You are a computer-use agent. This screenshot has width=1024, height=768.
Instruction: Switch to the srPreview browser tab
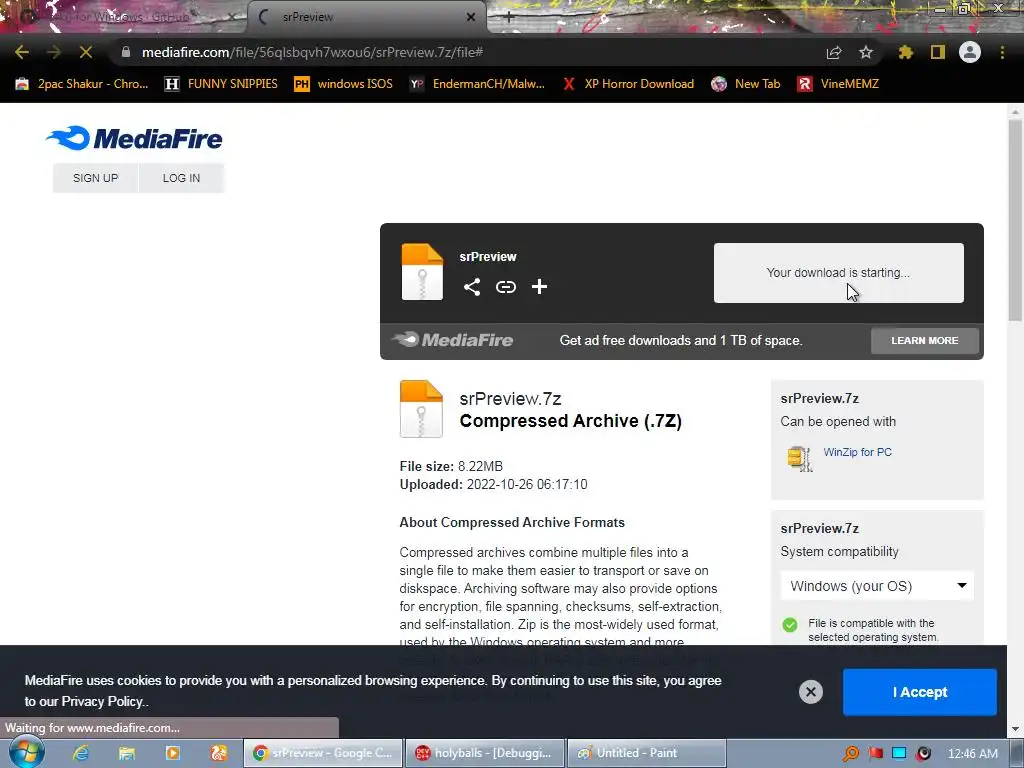[x=366, y=17]
